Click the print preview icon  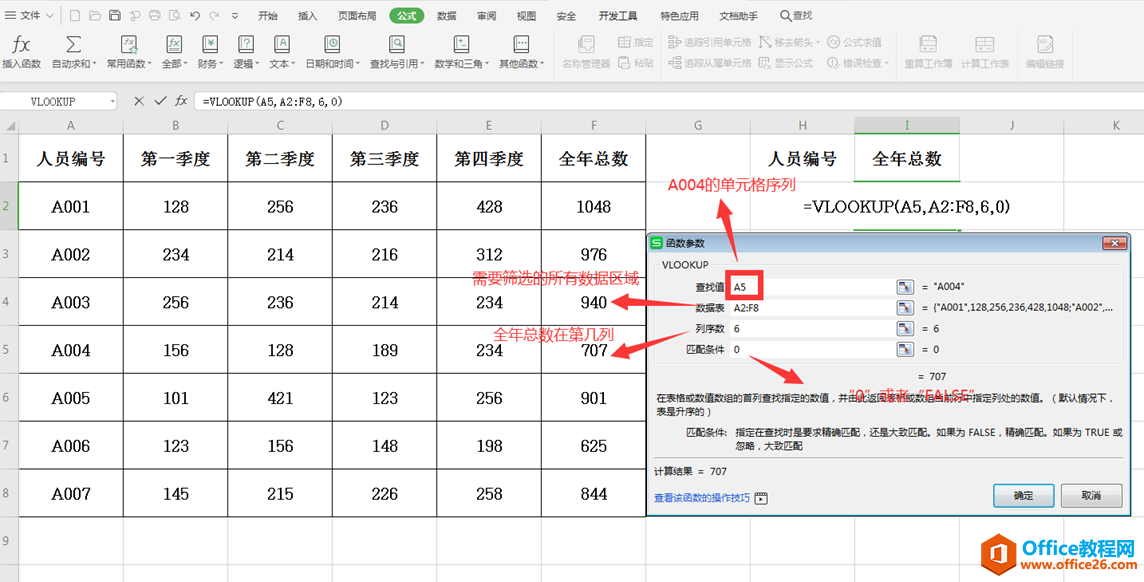174,15
